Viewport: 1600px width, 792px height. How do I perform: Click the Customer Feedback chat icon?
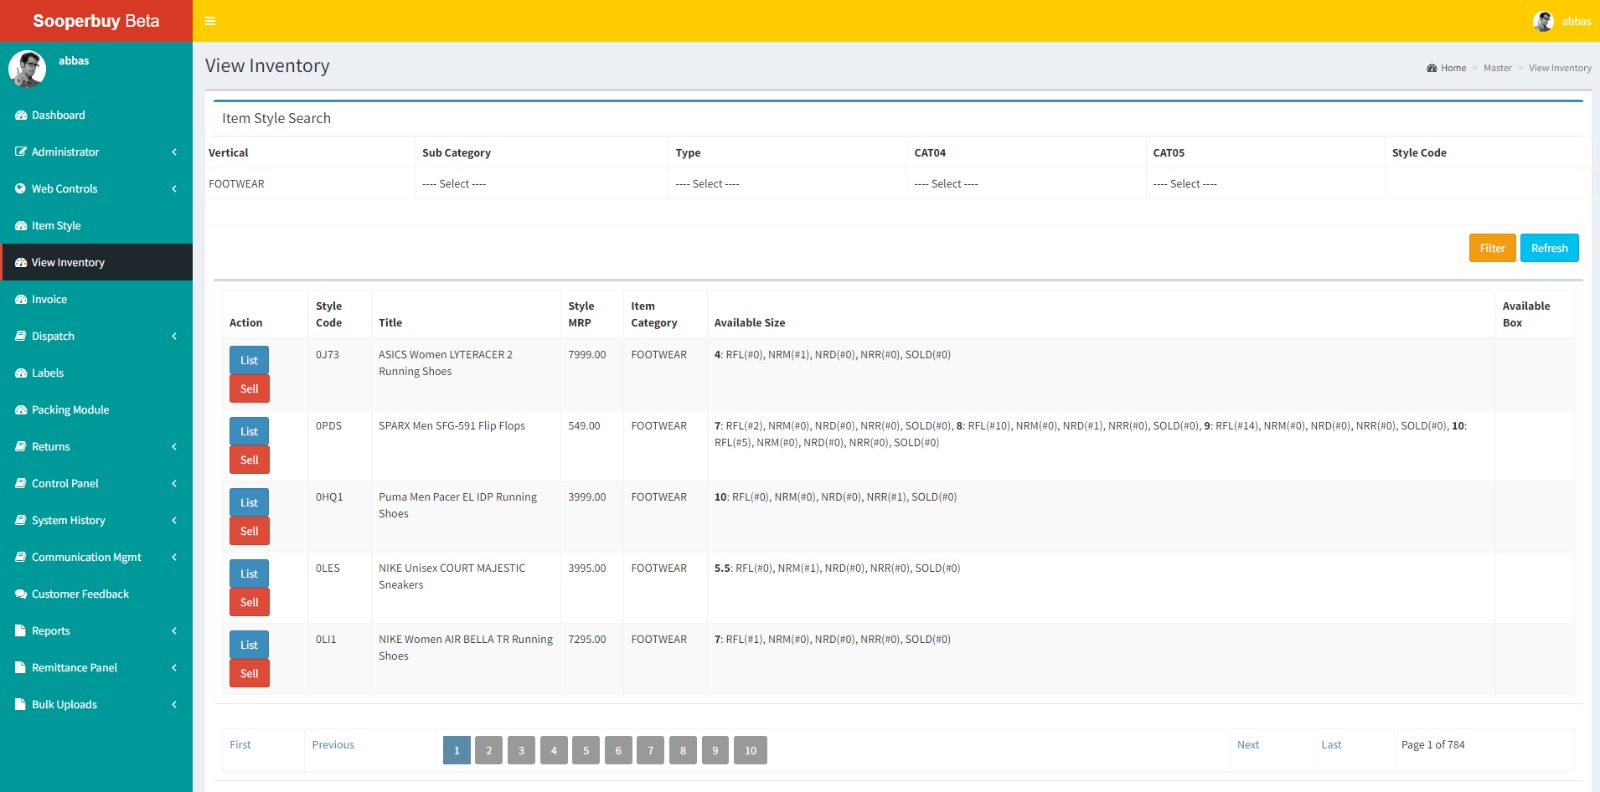(21, 595)
